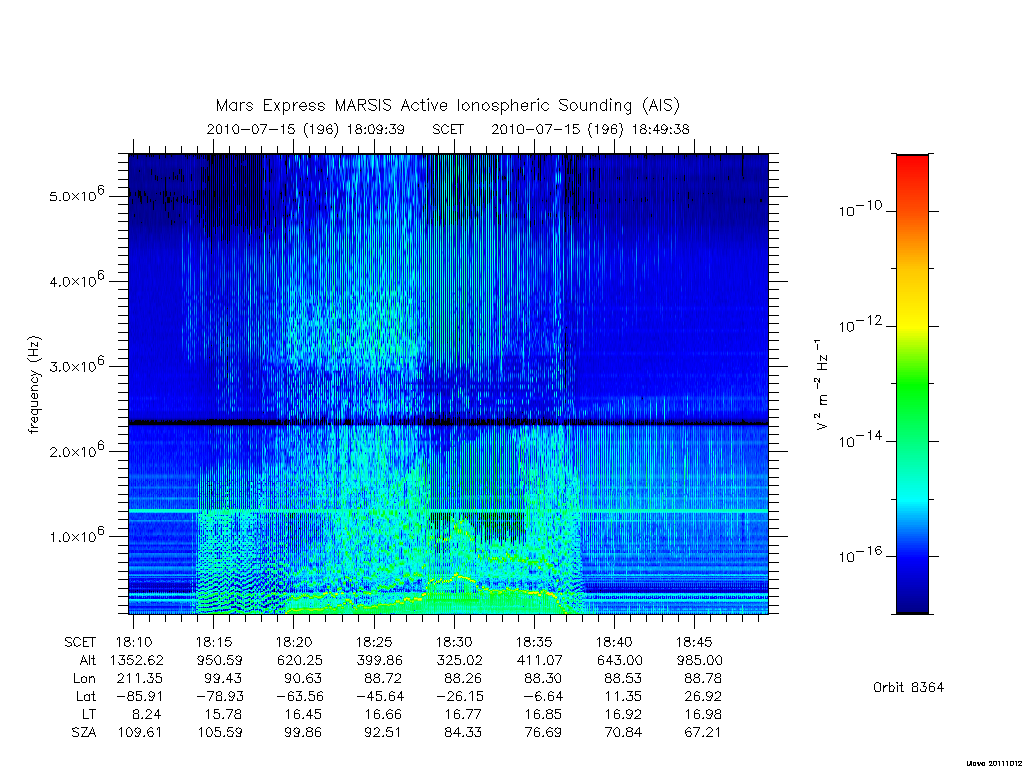The width and height of the screenshot is (1024, 768).
Task: Click the altitude value 950.59
Action: pos(220,660)
